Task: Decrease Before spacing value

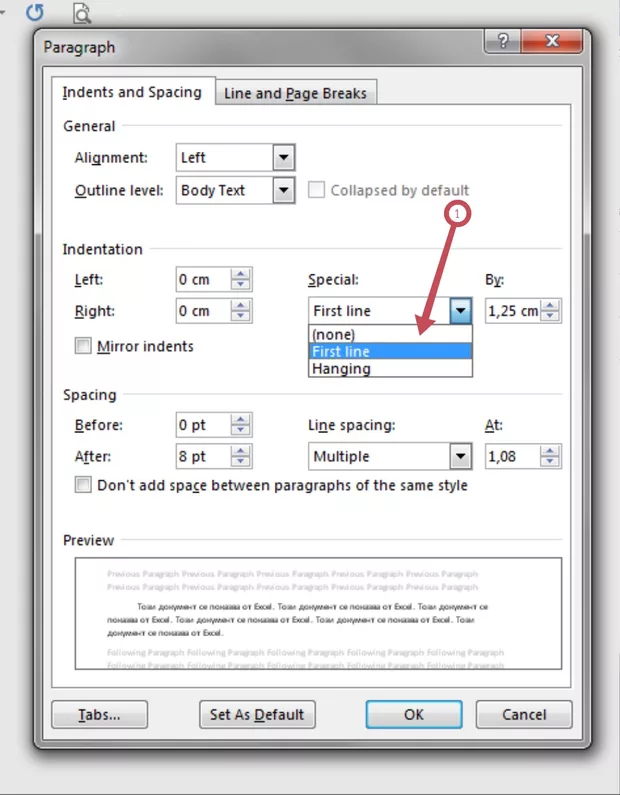Action: (241, 430)
